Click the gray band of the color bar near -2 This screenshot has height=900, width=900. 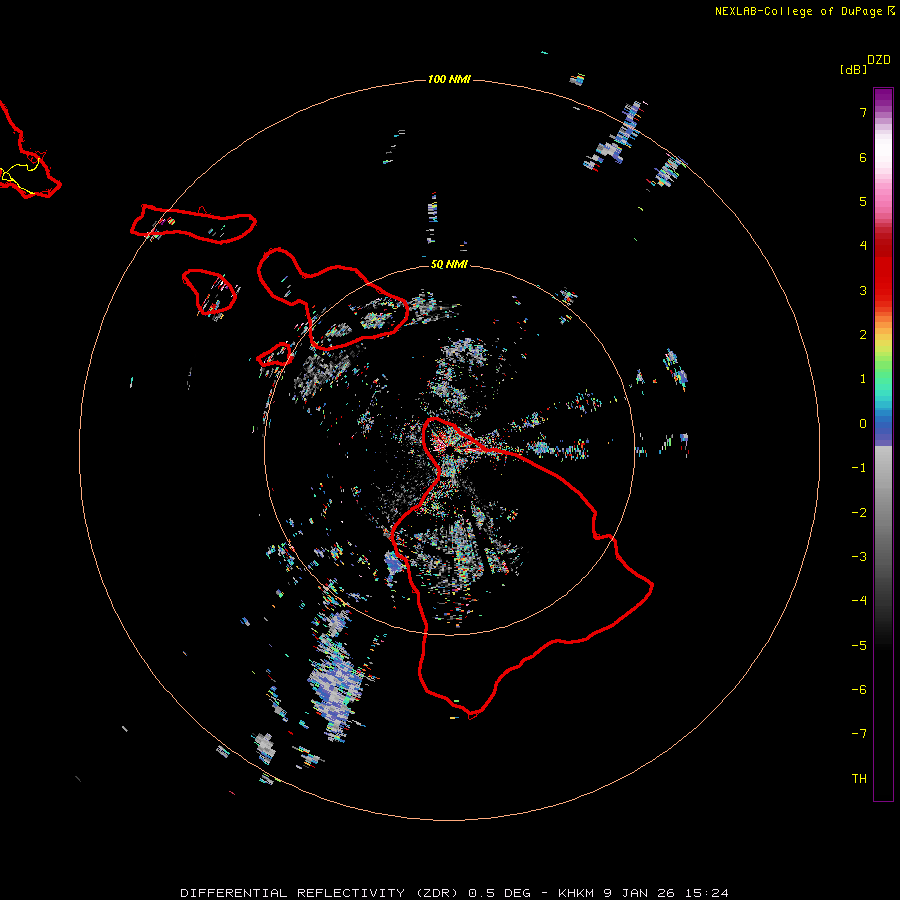pos(883,512)
